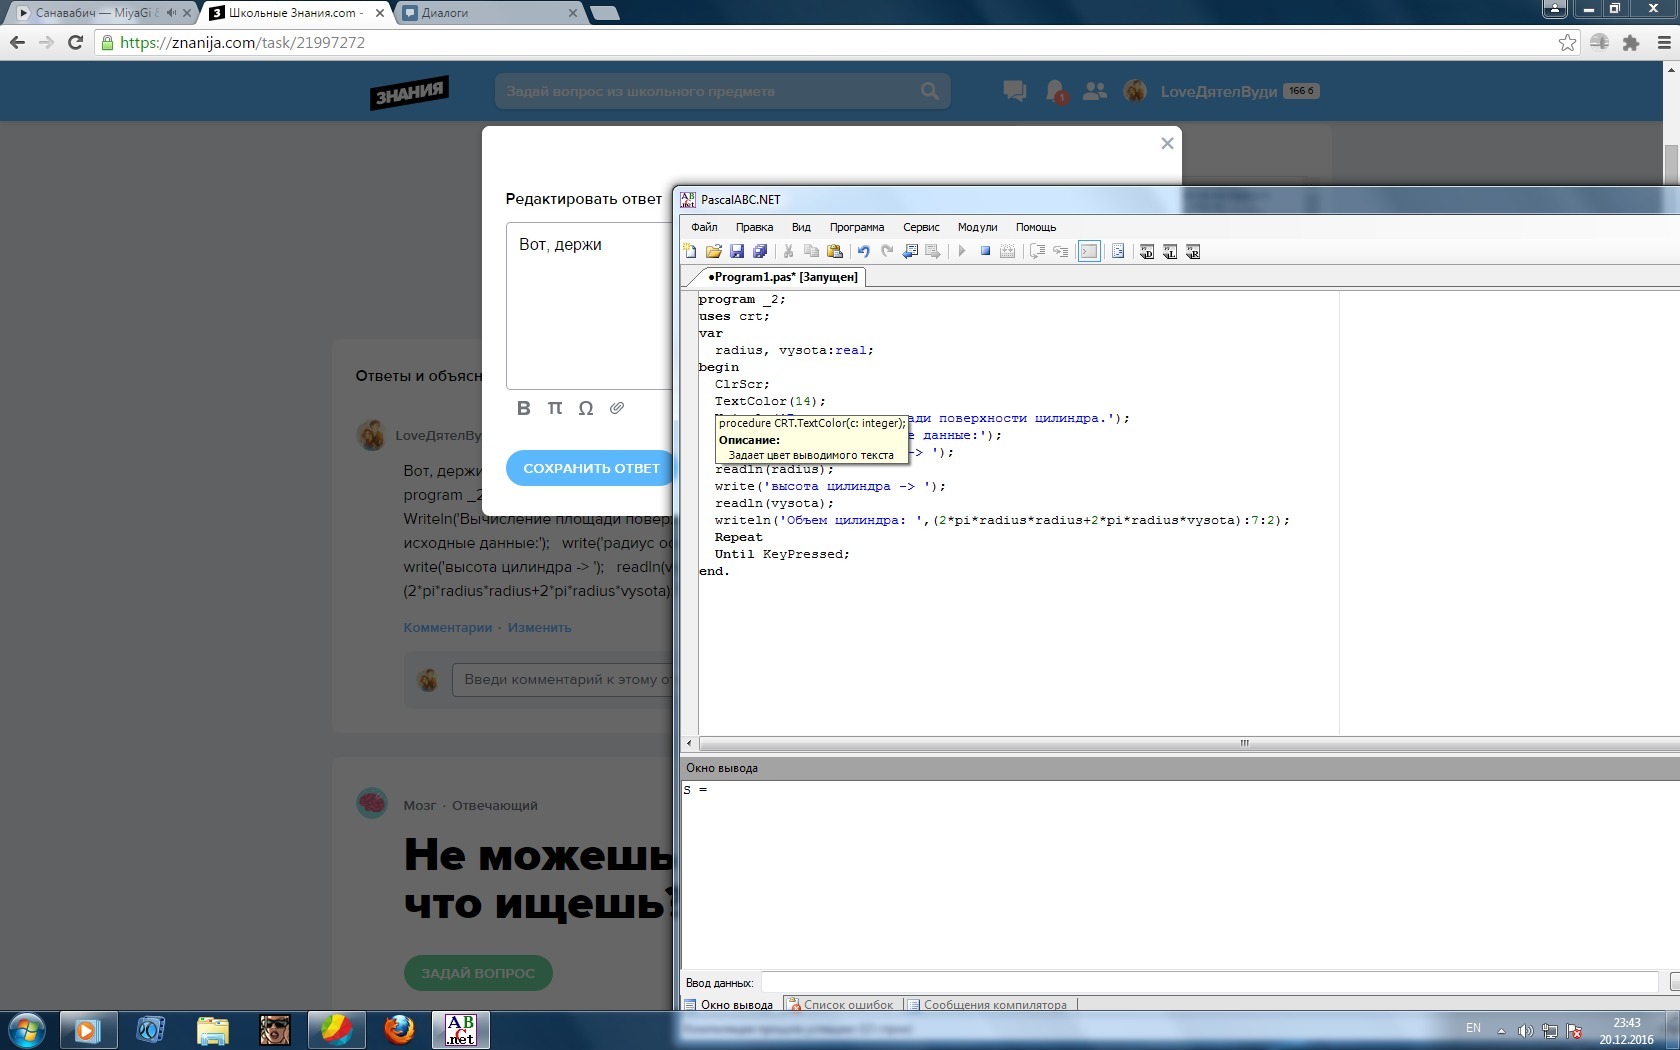Save the program with the floppy disk icon

click(737, 251)
